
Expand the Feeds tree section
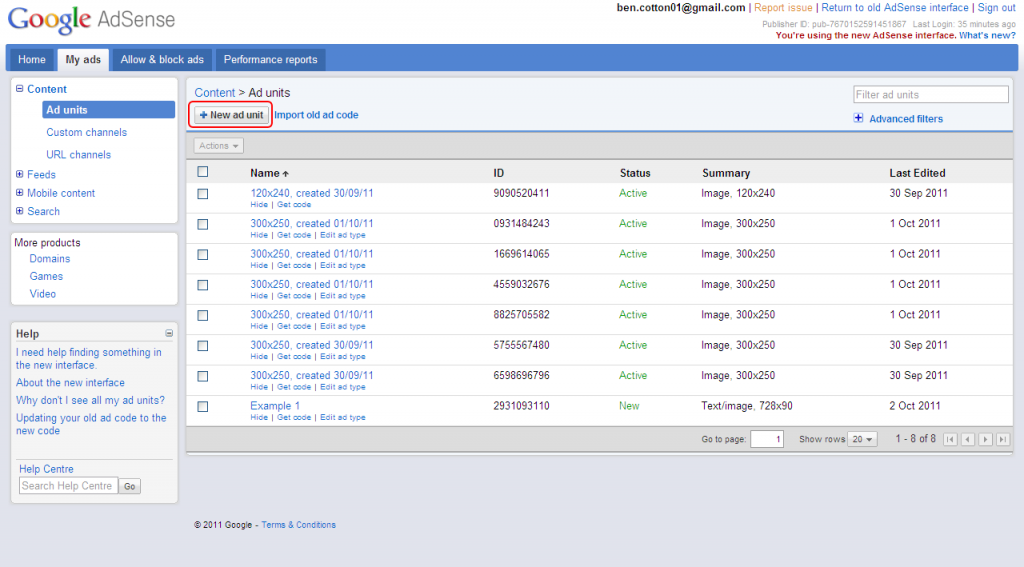(x=19, y=174)
